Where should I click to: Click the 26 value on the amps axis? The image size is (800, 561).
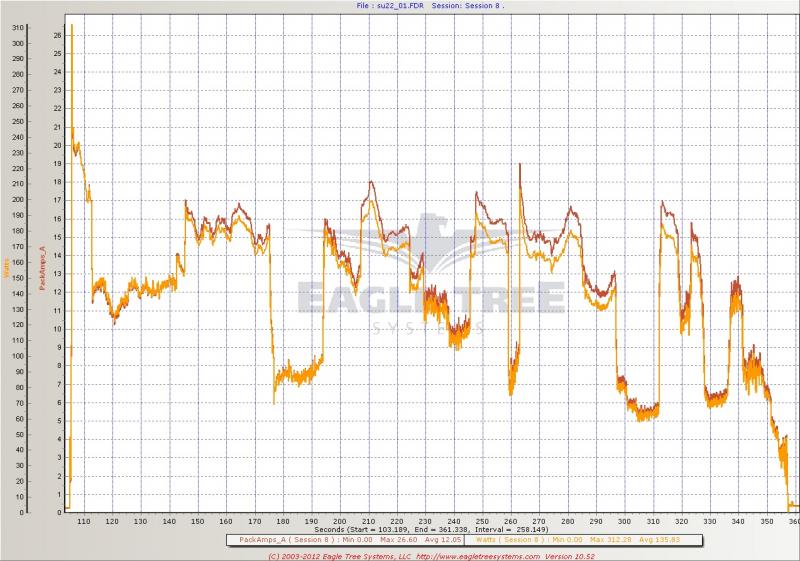[x=57, y=35]
